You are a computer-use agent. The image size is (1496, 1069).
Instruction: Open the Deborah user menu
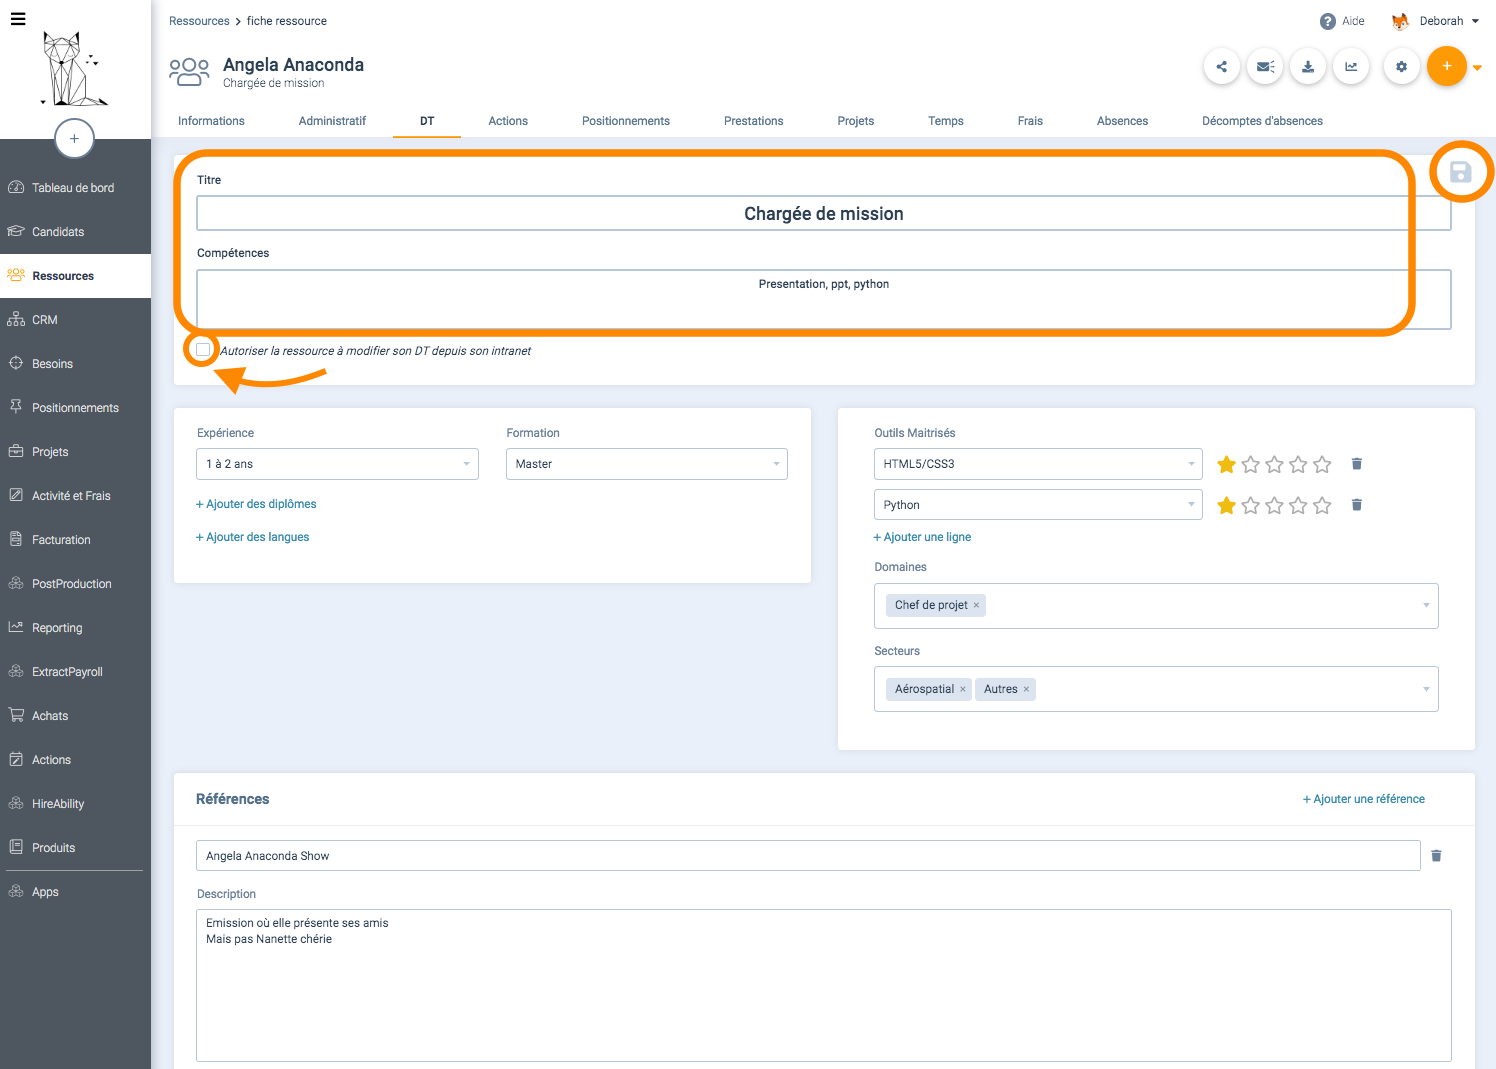tap(1435, 21)
